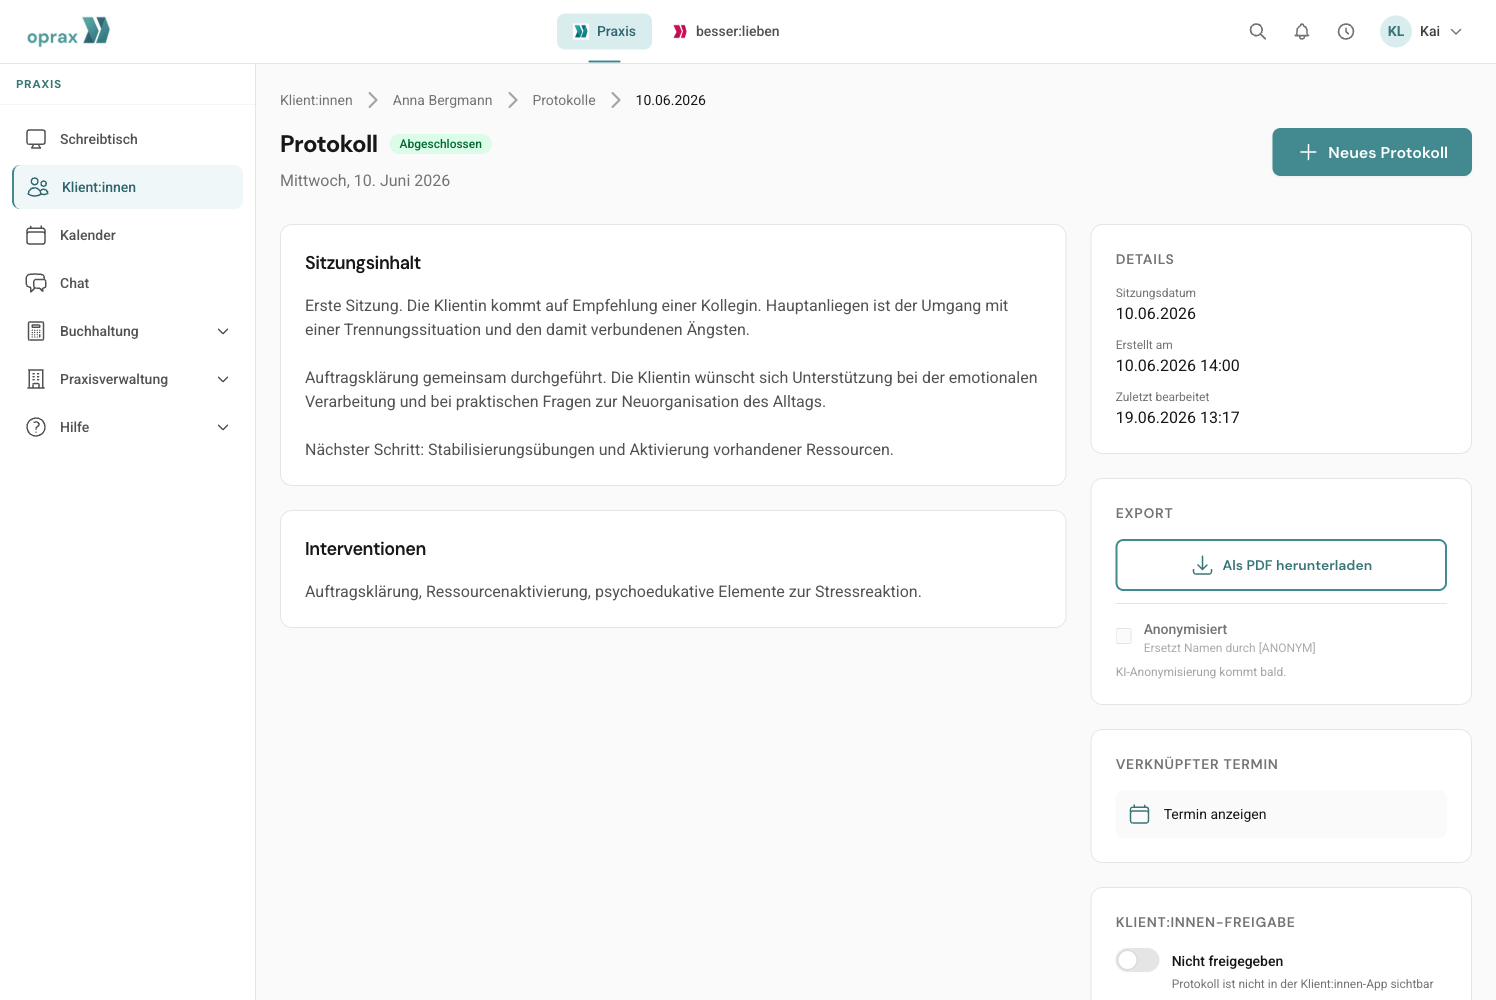The height and width of the screenshot is (1000, 1496).
Task: Toggle the Nicht freigegeben switch
Action: (x=1137, y=960)
